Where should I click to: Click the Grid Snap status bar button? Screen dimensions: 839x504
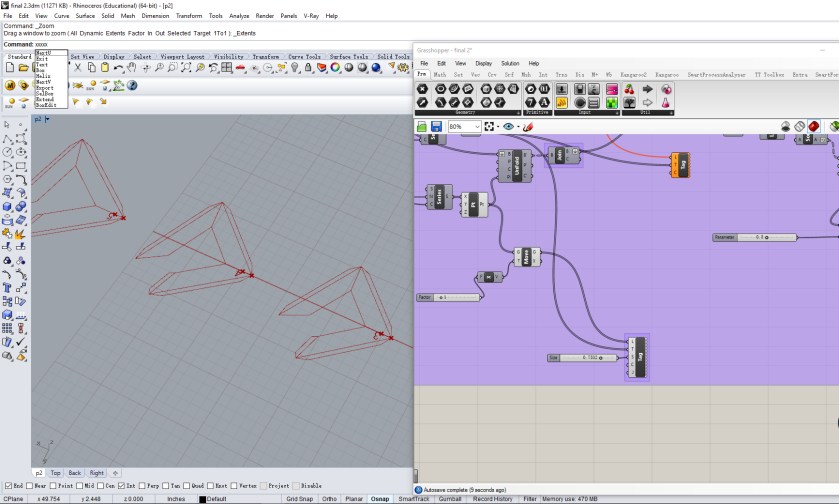pos(298,498)
